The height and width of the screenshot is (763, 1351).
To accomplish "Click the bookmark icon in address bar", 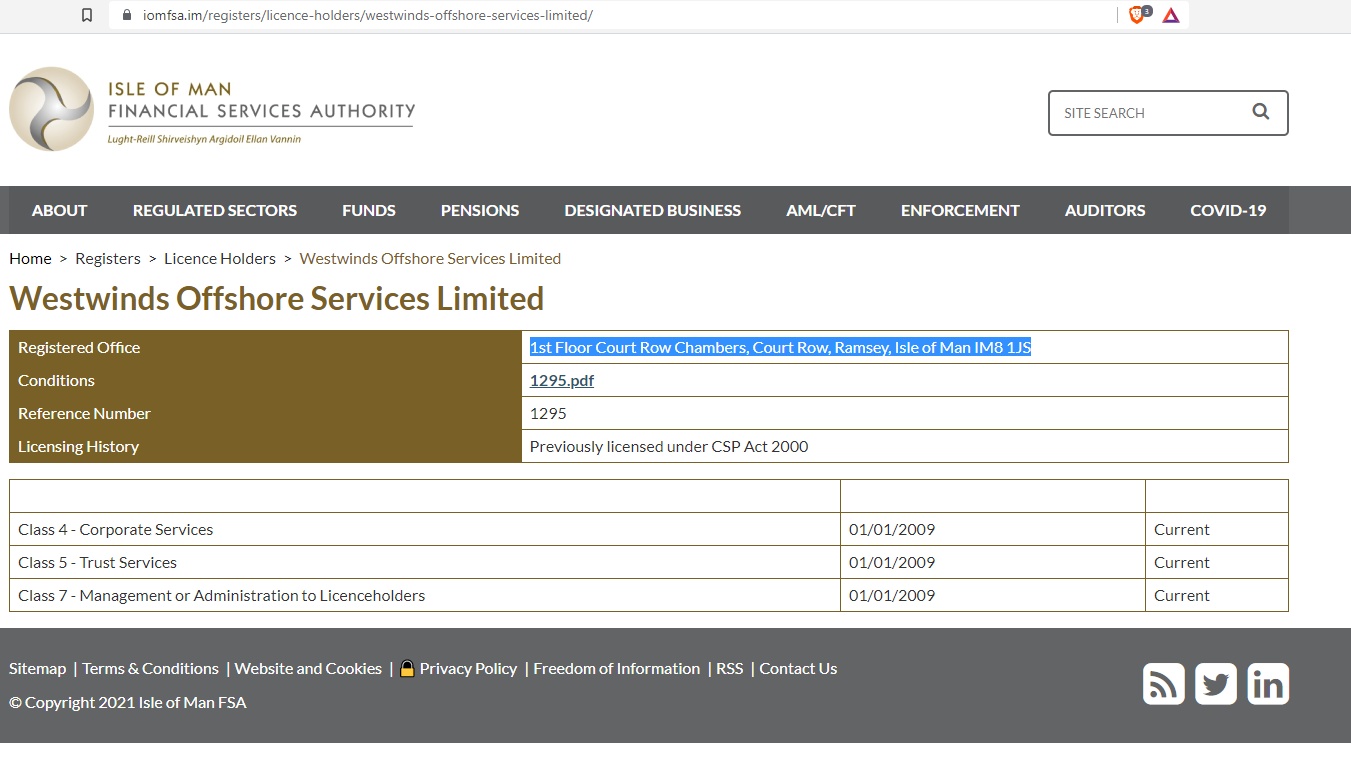I will click(x=87, y=15).
